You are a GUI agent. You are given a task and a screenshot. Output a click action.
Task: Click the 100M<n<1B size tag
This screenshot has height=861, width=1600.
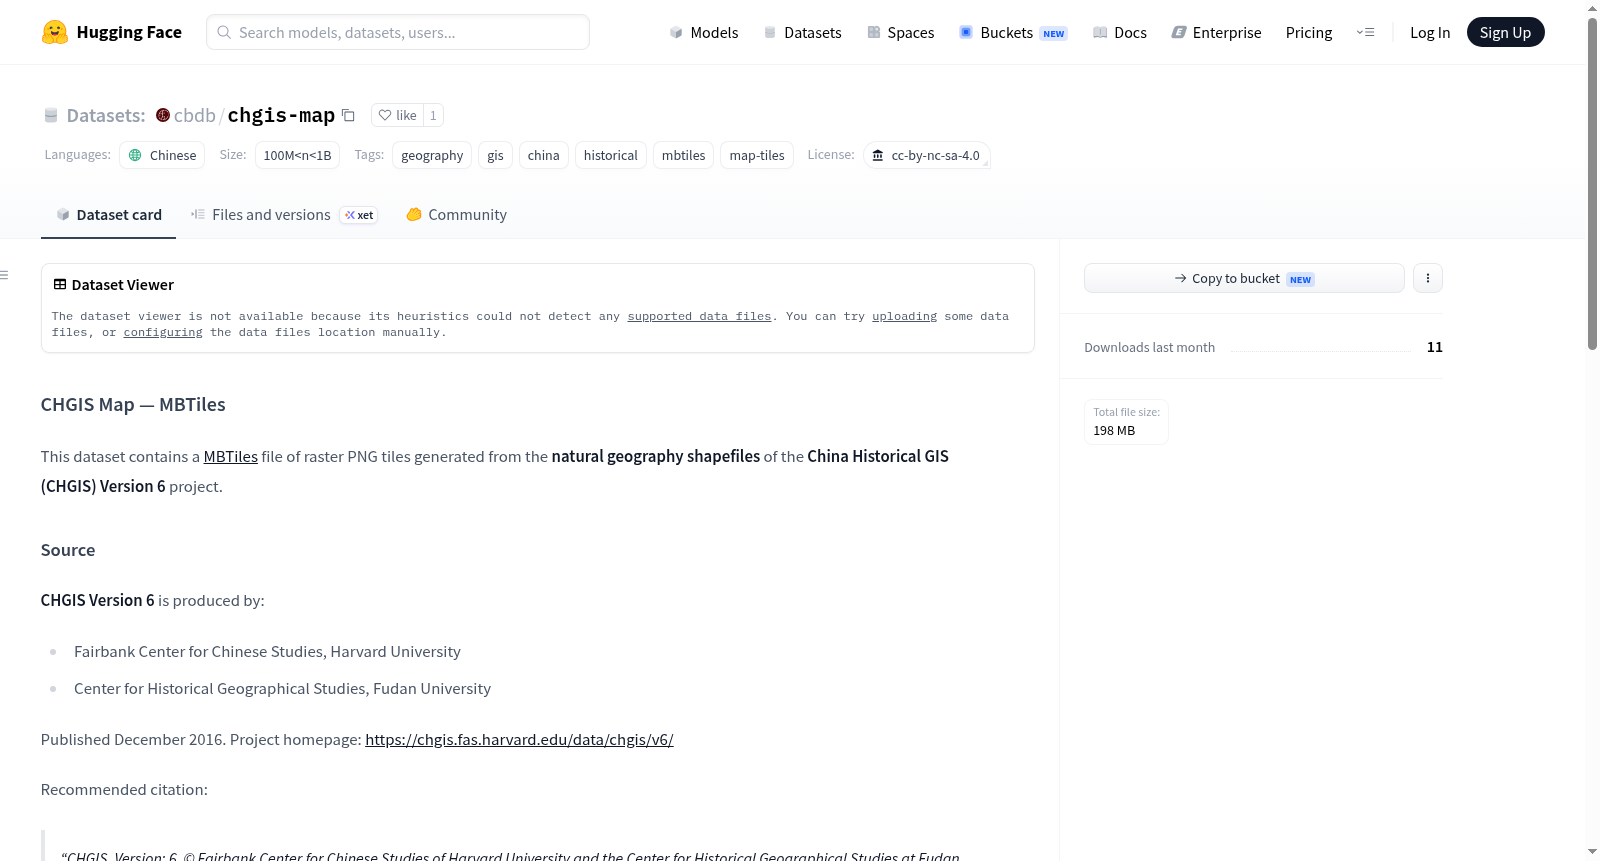[x=297, y=155]
